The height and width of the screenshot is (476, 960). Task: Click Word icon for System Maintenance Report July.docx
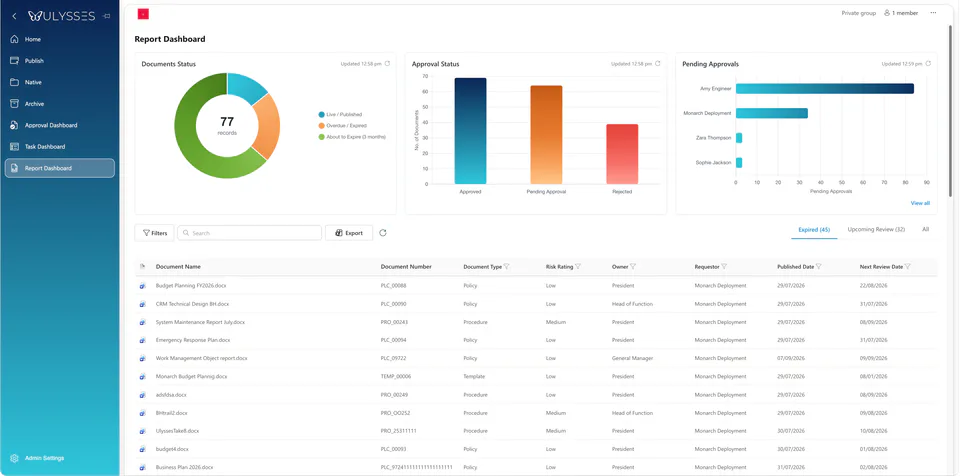pos(143,322)
